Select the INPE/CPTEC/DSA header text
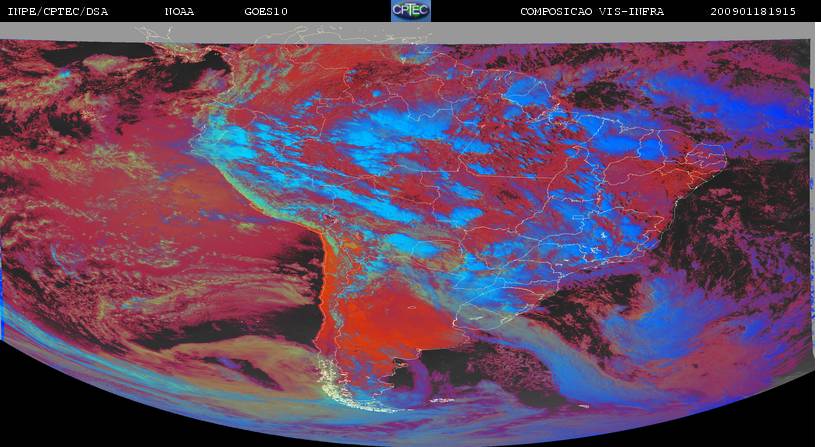The width and height of the screenshot is (821, 447). click(58, 12)
